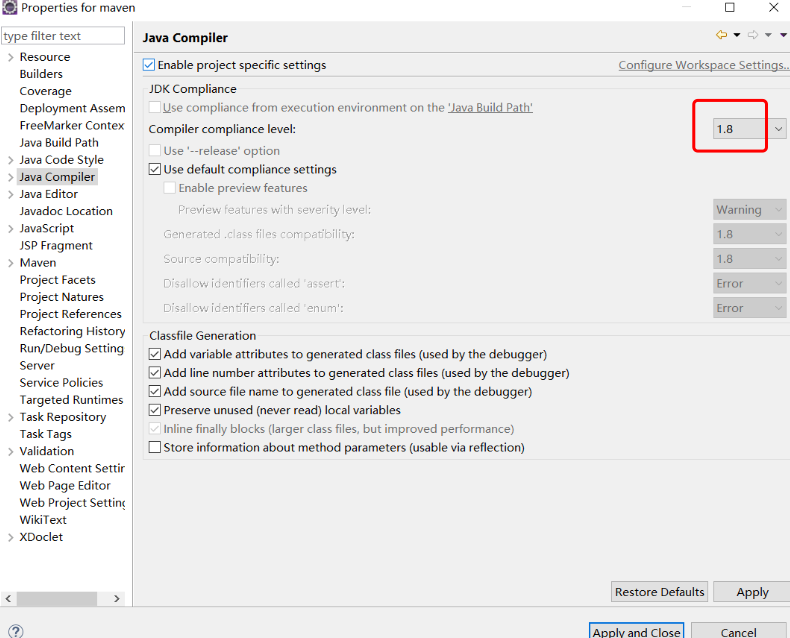Open Disallow identifiers called 'assert' dropdown
Viewport: 790px width, 638px height.
coord(750,284)
